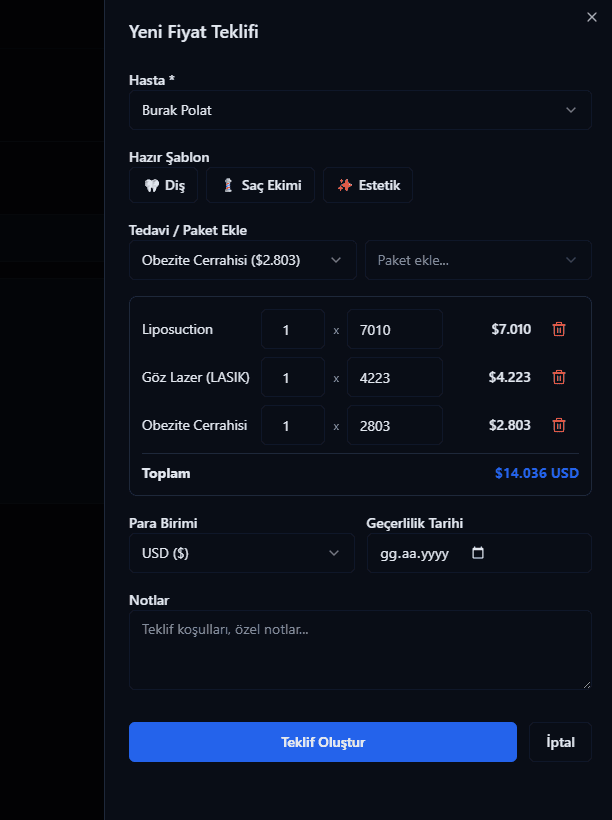
Task: Apply the Saç Ekimi template
Action: [x=260, y=185]
